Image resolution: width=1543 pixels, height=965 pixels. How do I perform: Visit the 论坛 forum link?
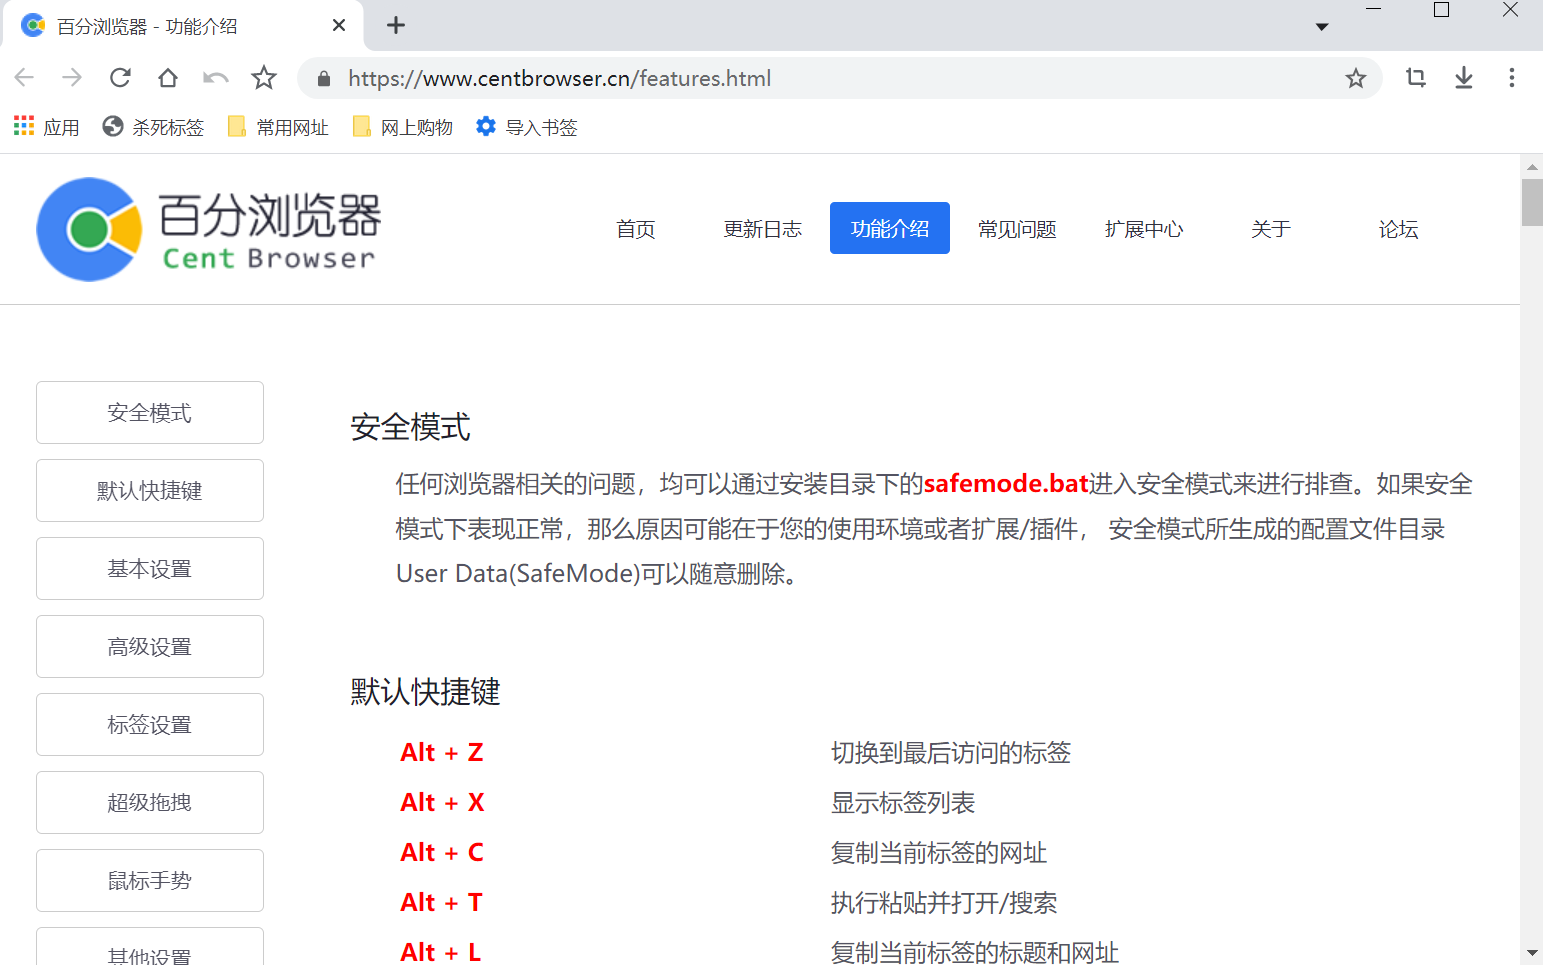click(1397, 228)
